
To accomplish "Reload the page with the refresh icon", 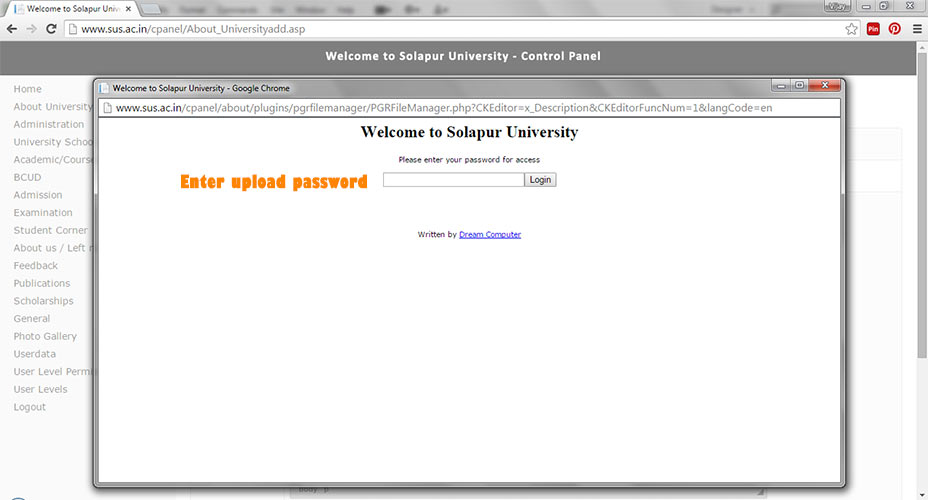I will click(51, 29).
